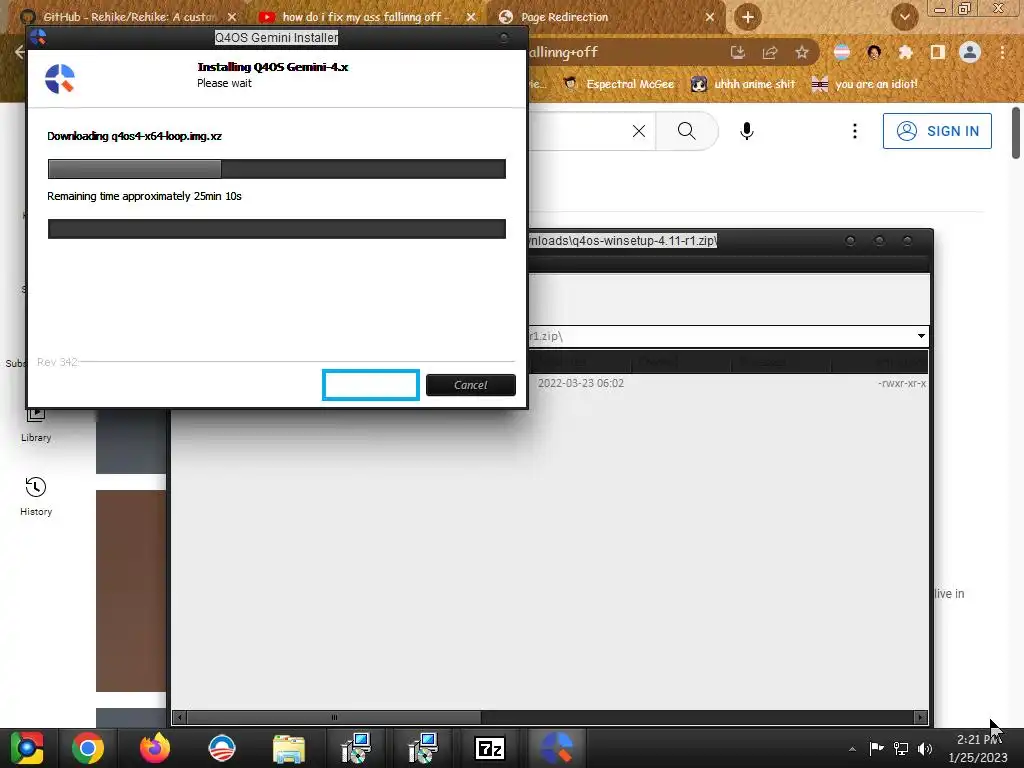Click the Q4OS Gemini Installer title bar icon
This screenshot has width=1024, height=768.
[38, 37]
